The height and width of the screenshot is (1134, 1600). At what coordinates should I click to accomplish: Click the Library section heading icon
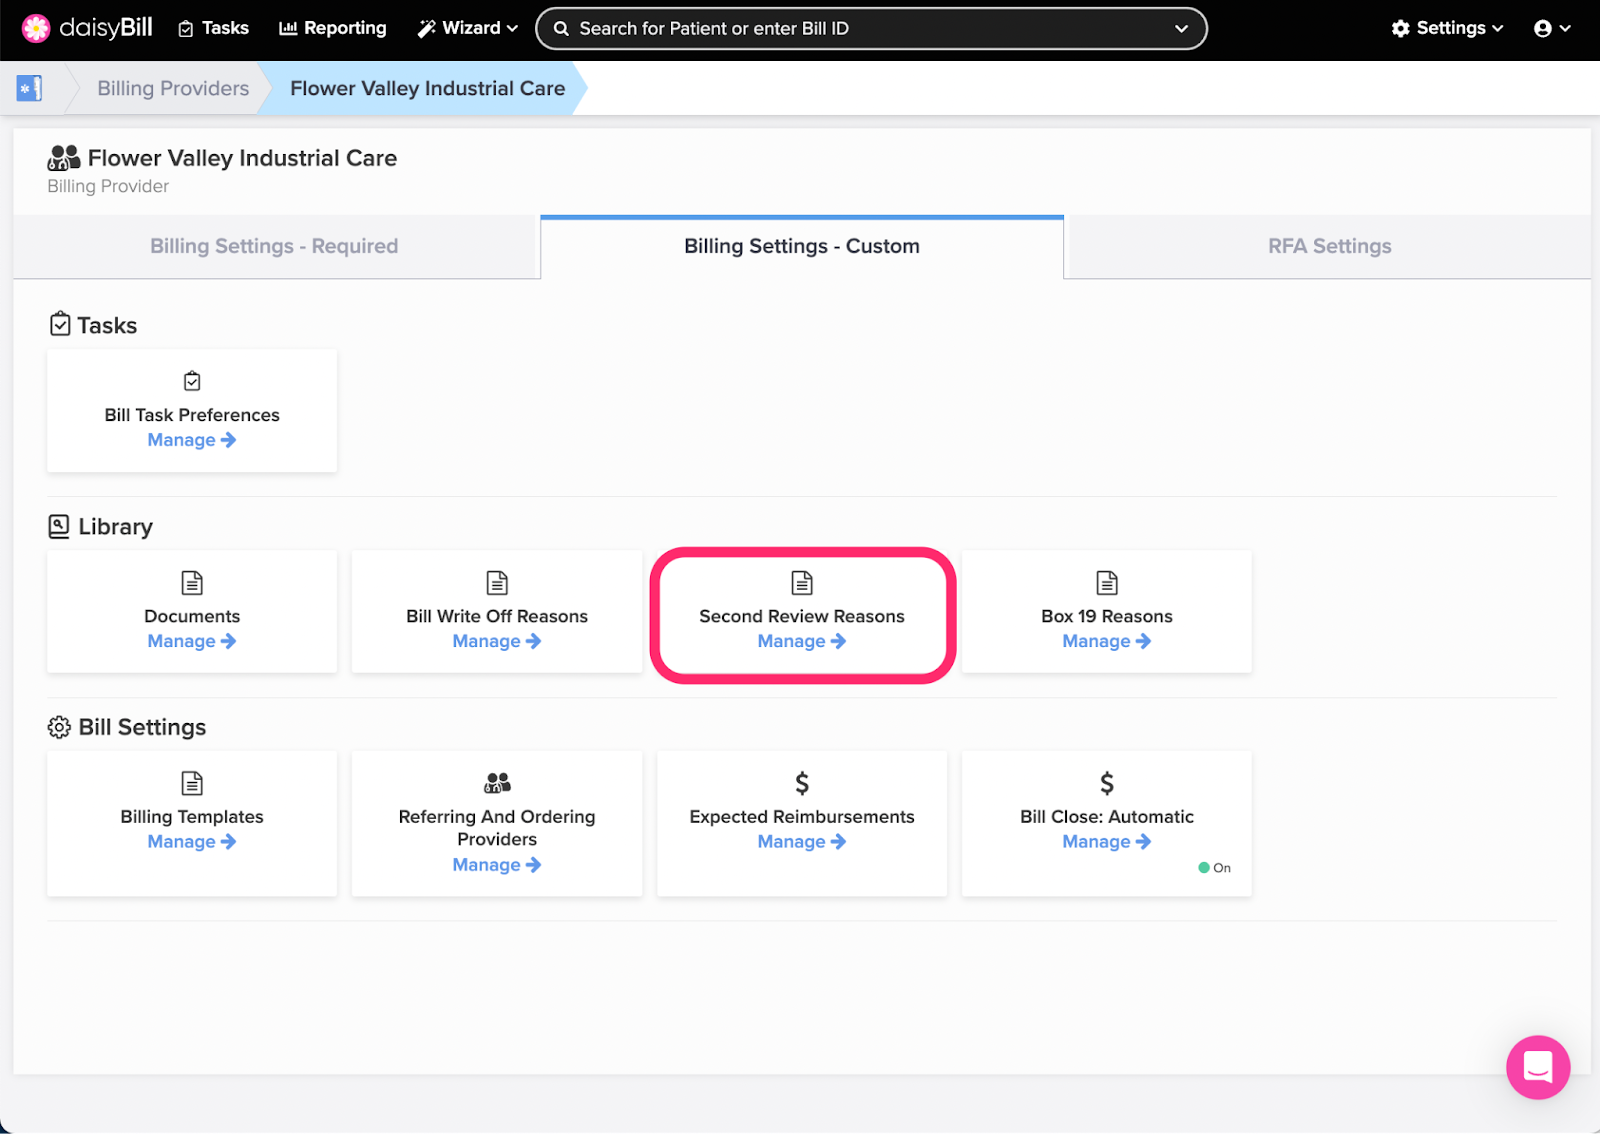tap(59, 526)
